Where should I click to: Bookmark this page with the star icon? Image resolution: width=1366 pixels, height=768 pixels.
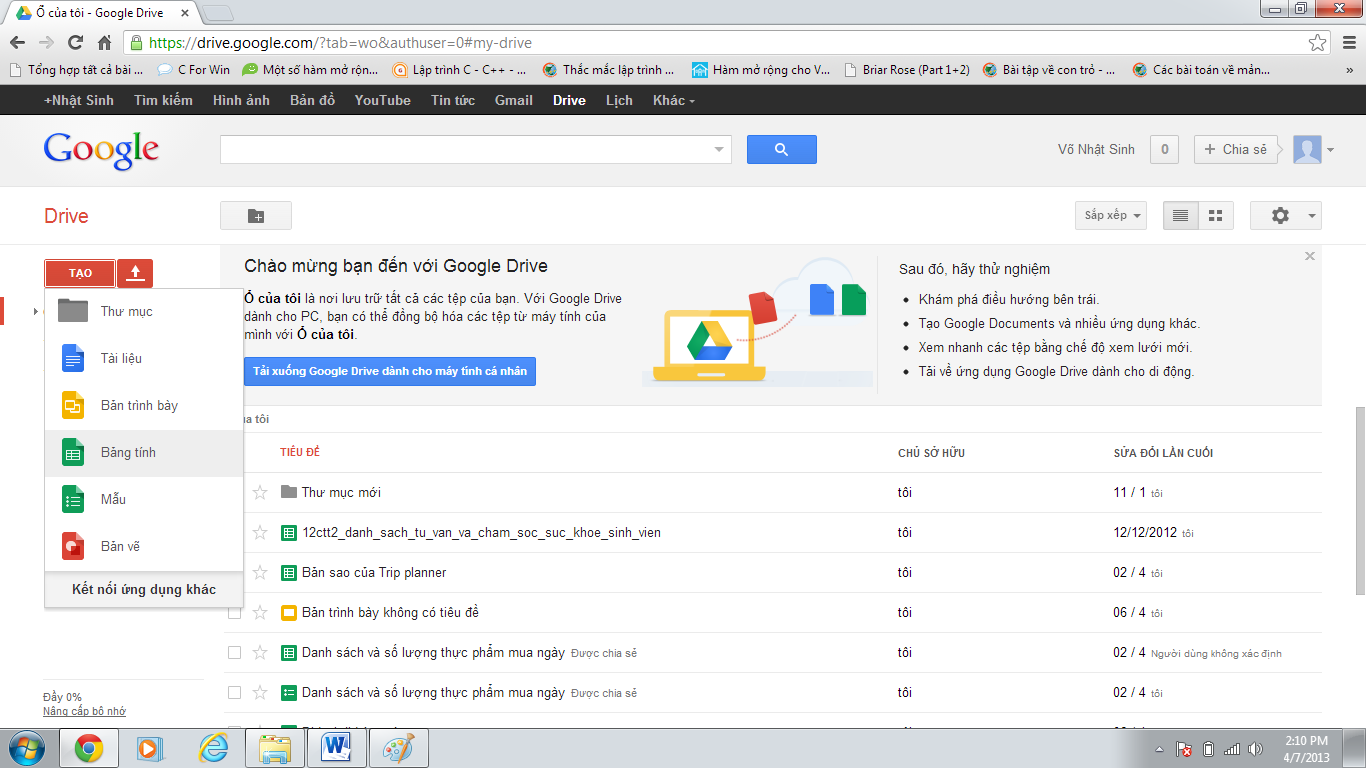[x=1318, y=43]
